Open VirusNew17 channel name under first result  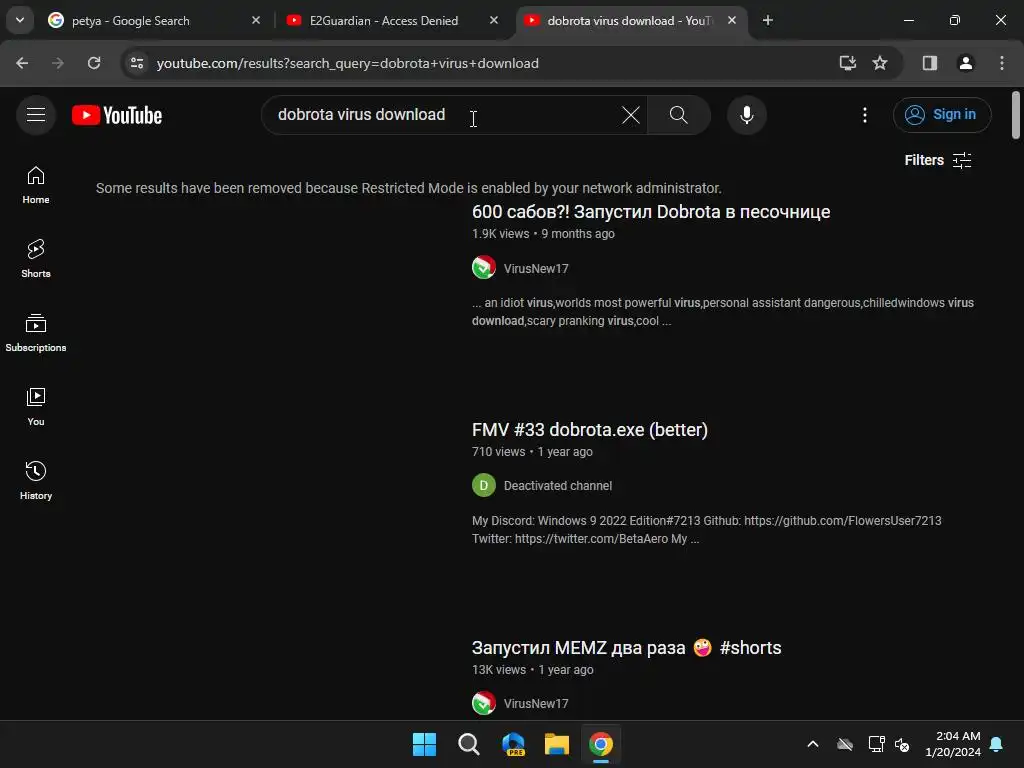pyautogui.click(x=536, y=268)
